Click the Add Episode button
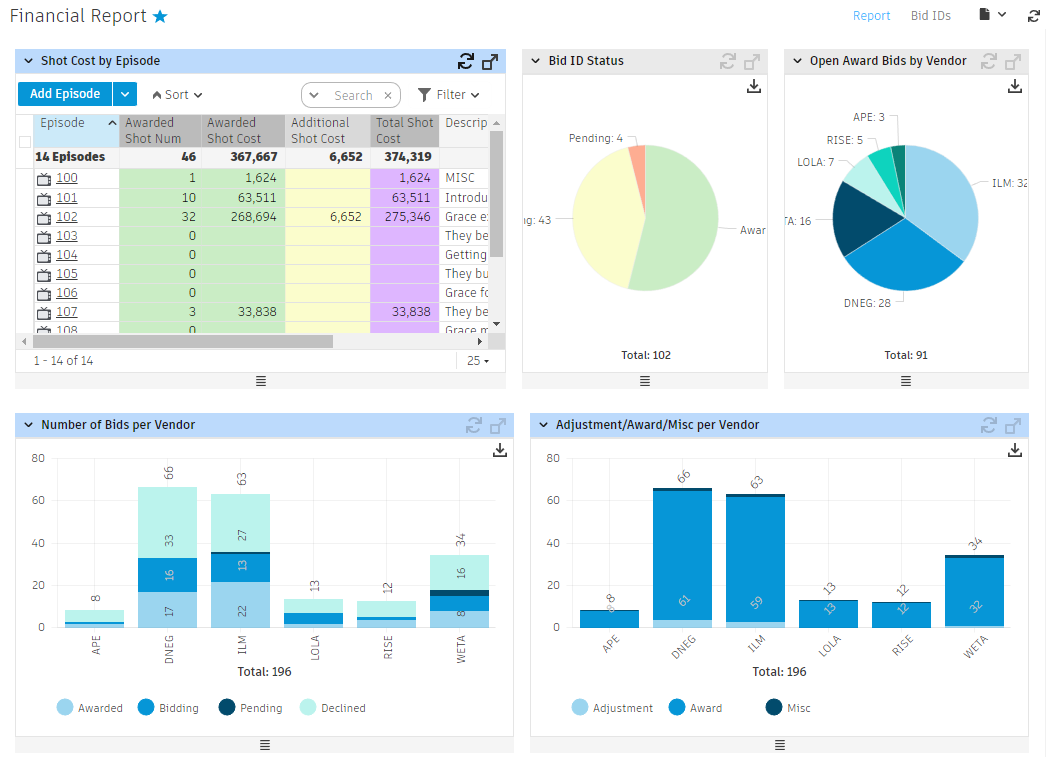The height and width of the screenshot is (757, 1046). coord(65,94)
